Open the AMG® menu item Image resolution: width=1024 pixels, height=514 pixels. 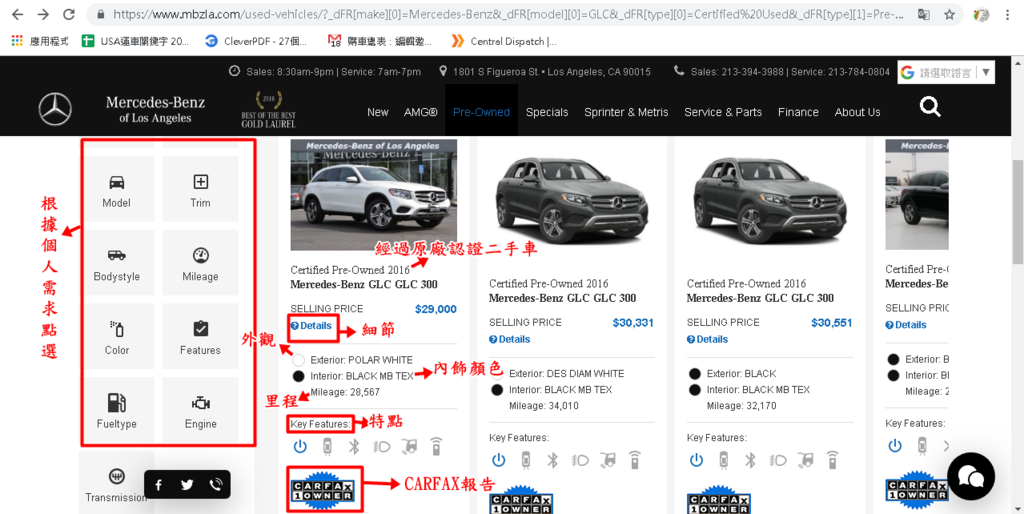pos(421,112)
